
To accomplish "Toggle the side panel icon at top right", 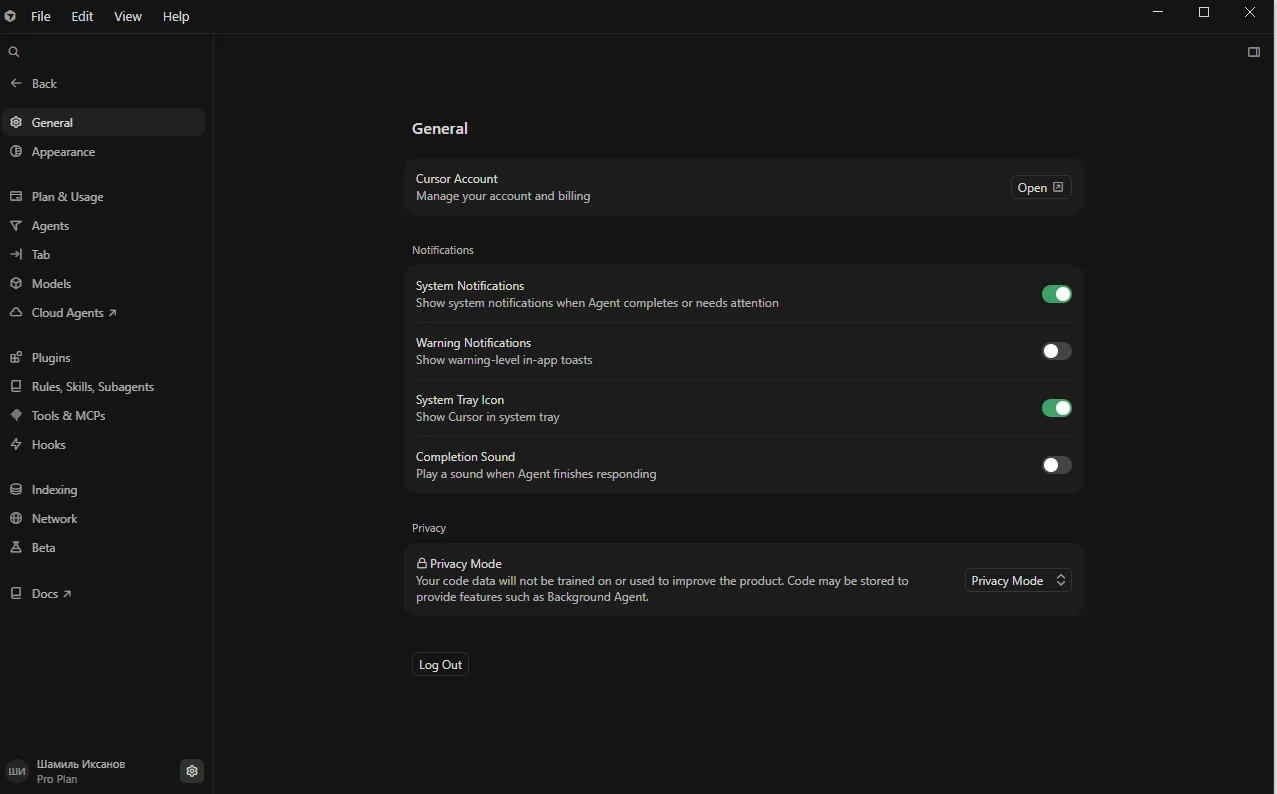I will coord(1254,52).
